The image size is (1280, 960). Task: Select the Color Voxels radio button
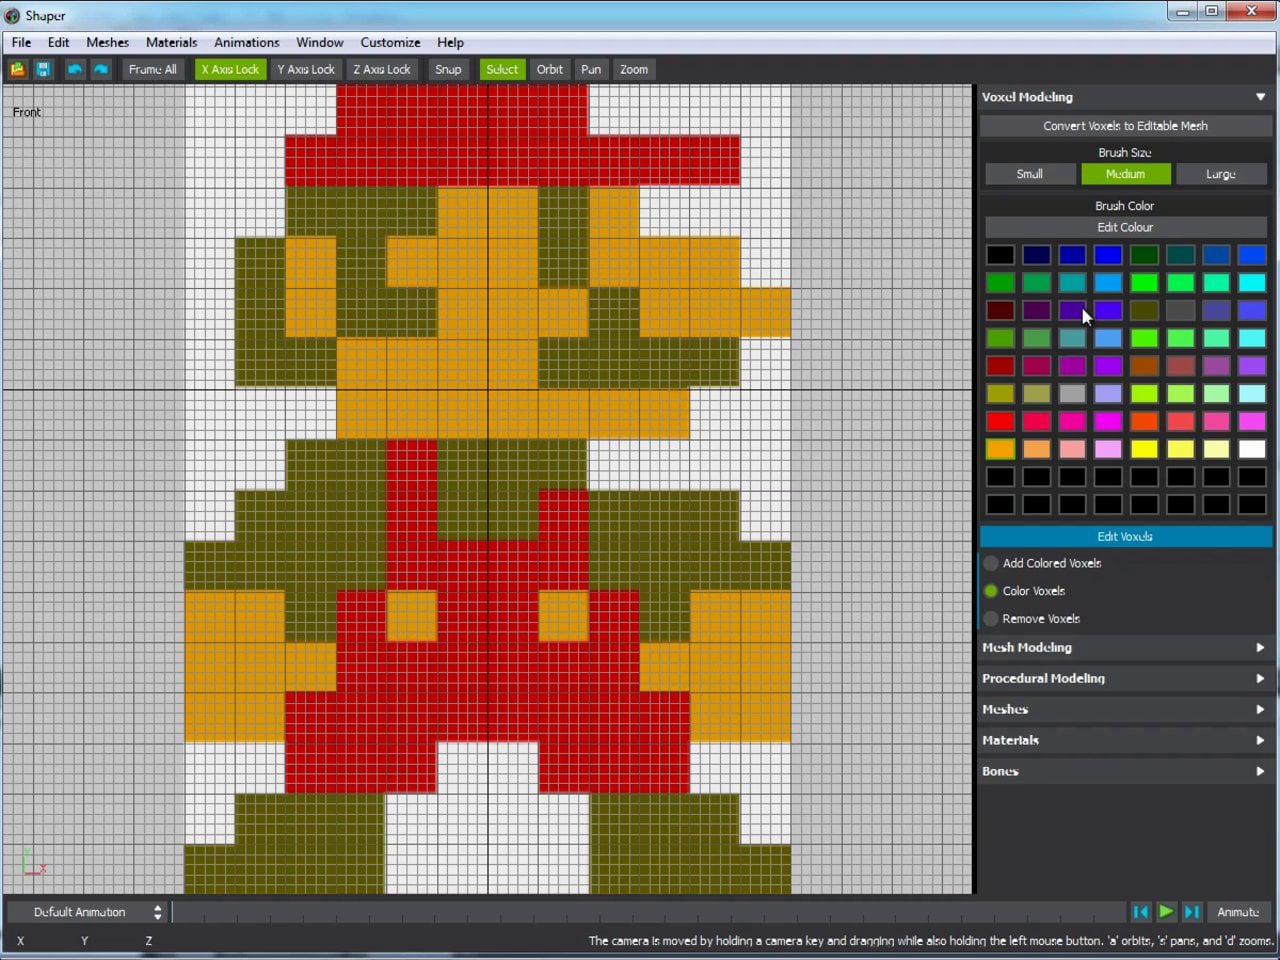point(991,591)
